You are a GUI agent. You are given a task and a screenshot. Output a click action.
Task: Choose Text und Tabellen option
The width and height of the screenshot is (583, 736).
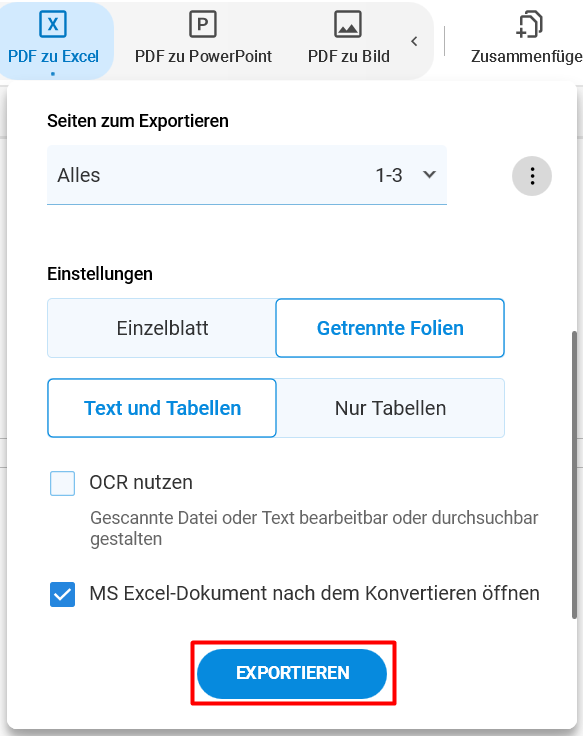point(162,408)
